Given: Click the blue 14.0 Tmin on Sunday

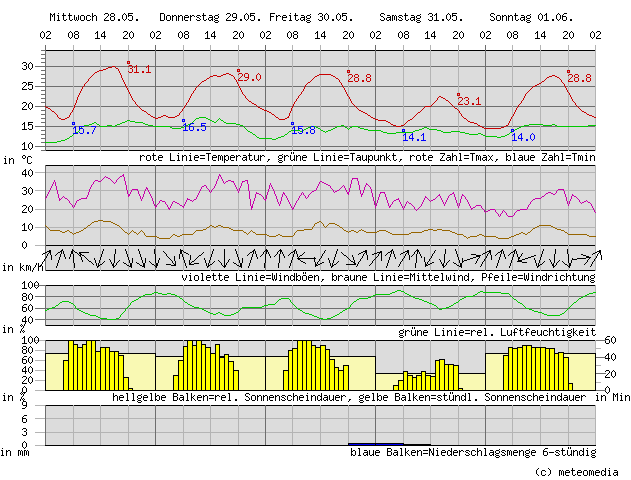Looking at the screenshot, I should coord(524,137).
